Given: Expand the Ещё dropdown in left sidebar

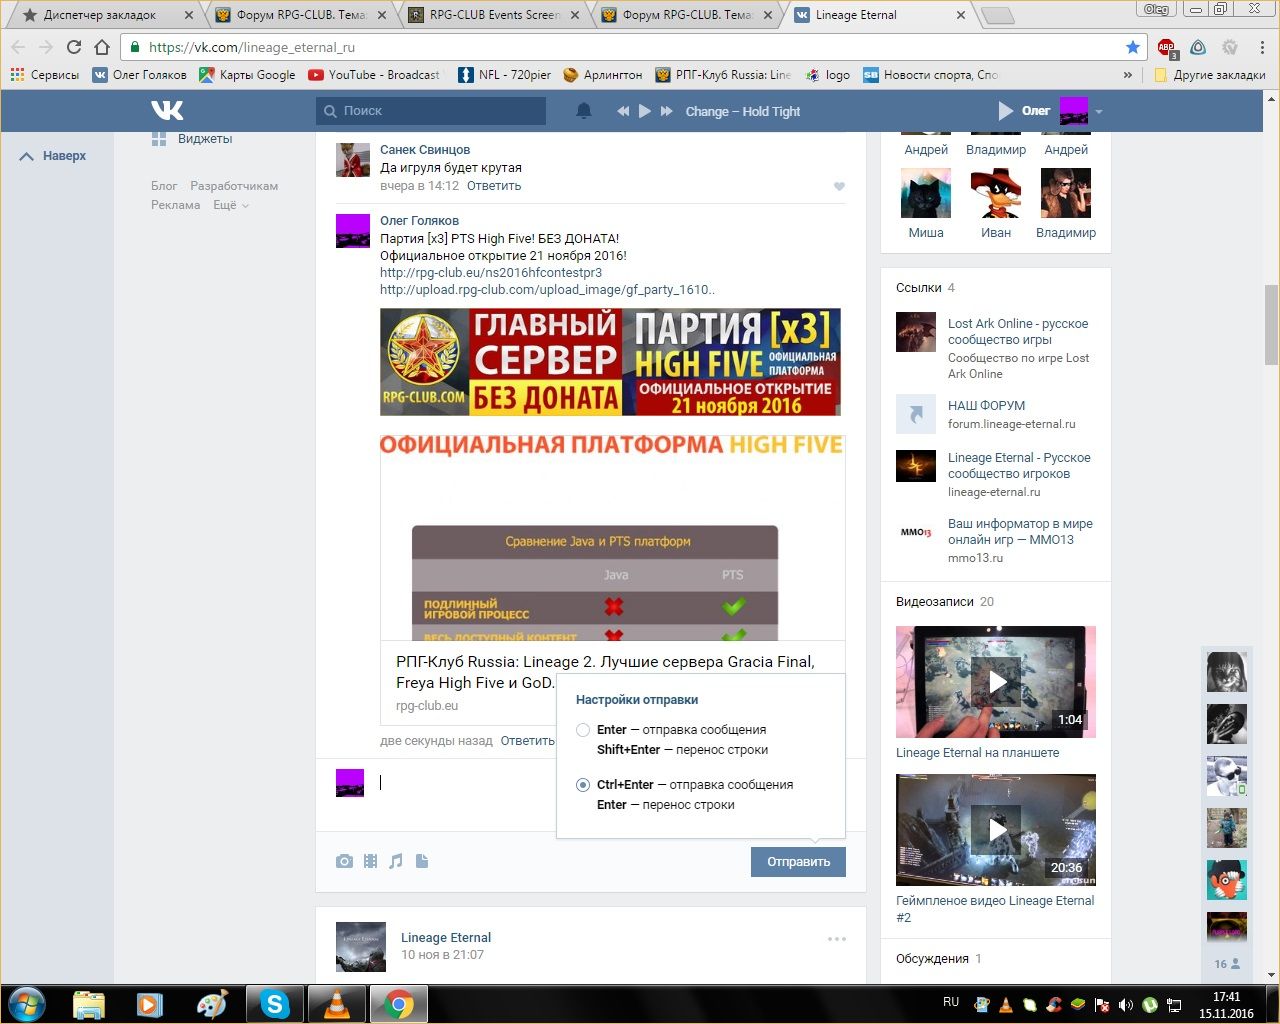Looking at the screenshot, I should point(230,205).
